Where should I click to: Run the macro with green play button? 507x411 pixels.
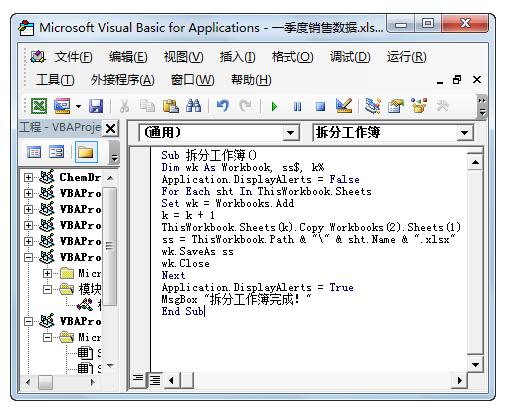274,107
